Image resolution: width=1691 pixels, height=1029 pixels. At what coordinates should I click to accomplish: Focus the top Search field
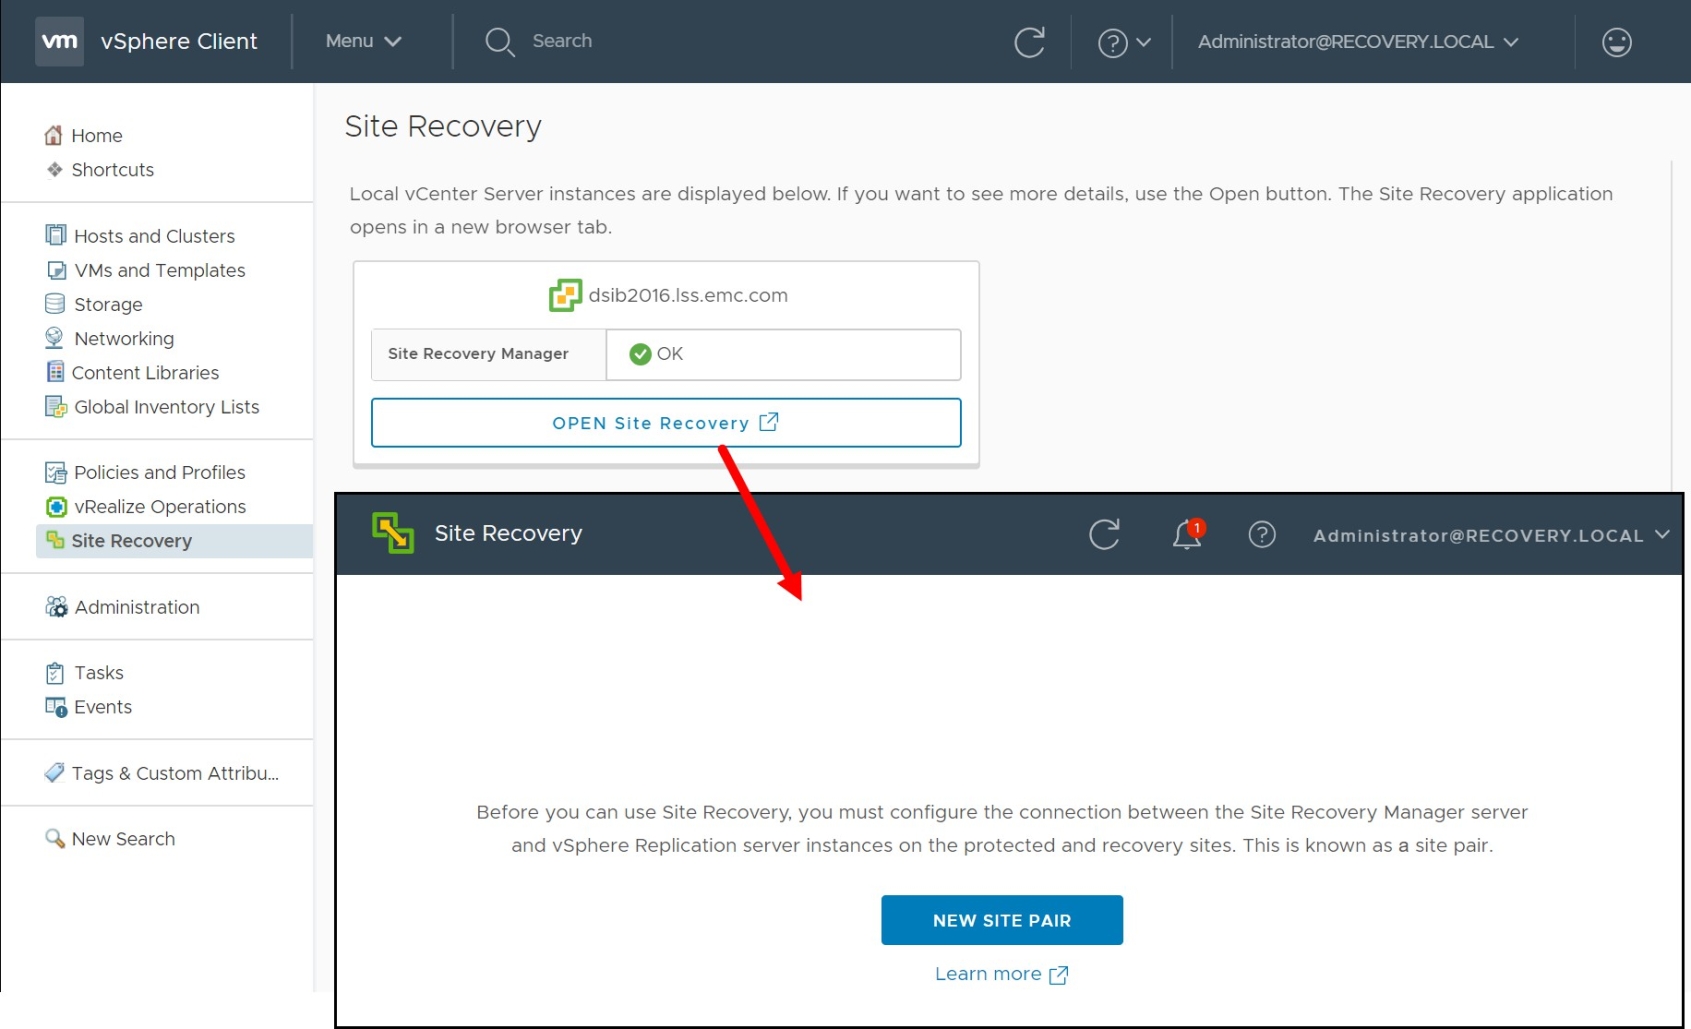tap(561, 41)
